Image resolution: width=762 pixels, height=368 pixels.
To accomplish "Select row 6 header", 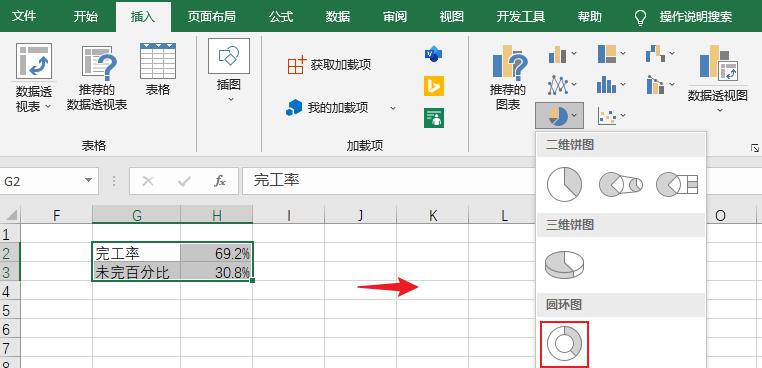I will point(10,329).
